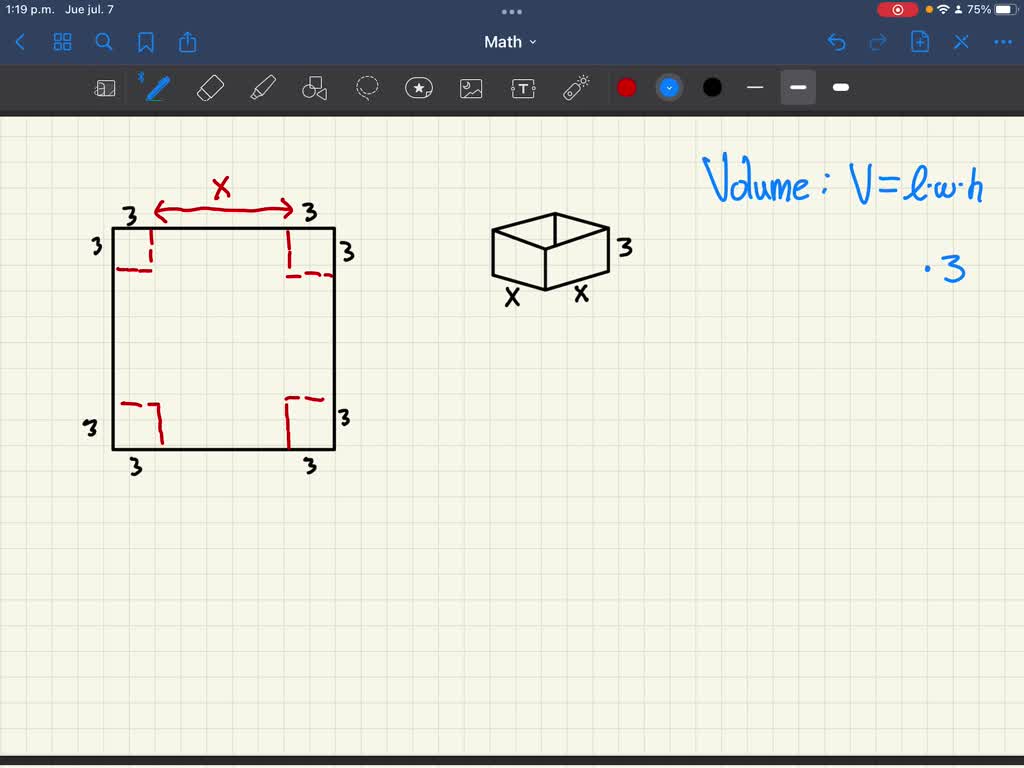Activate the Lasso selection tool
1024x768 pixels.
[367, 88]
